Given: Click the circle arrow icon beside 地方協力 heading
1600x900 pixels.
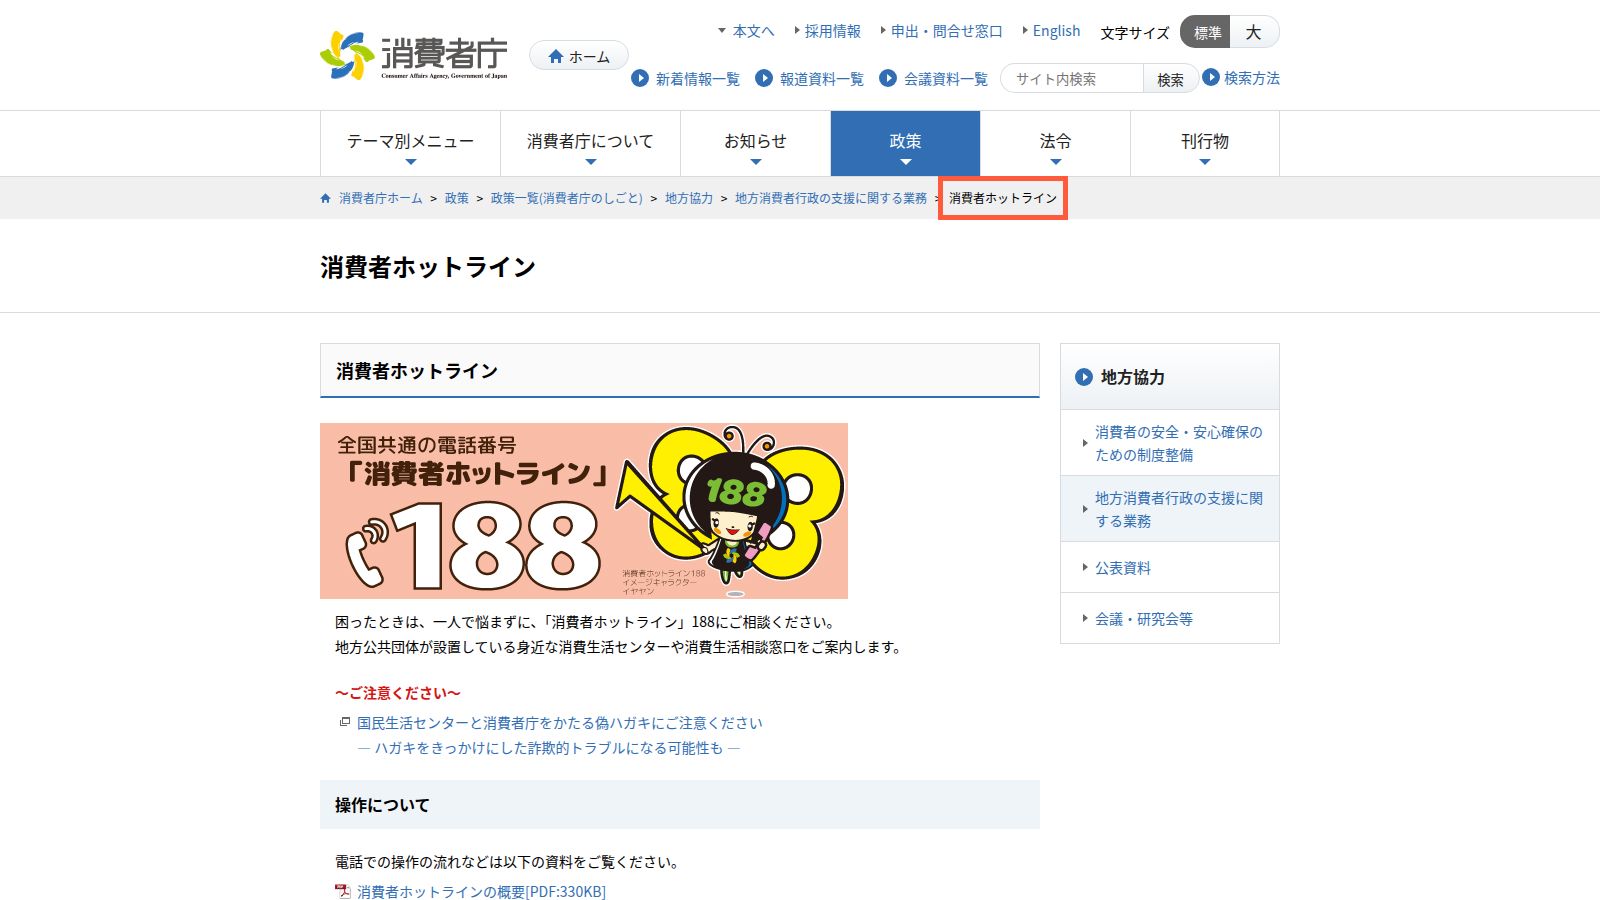Looking at the screenshot, I should tap(1084, 377).
